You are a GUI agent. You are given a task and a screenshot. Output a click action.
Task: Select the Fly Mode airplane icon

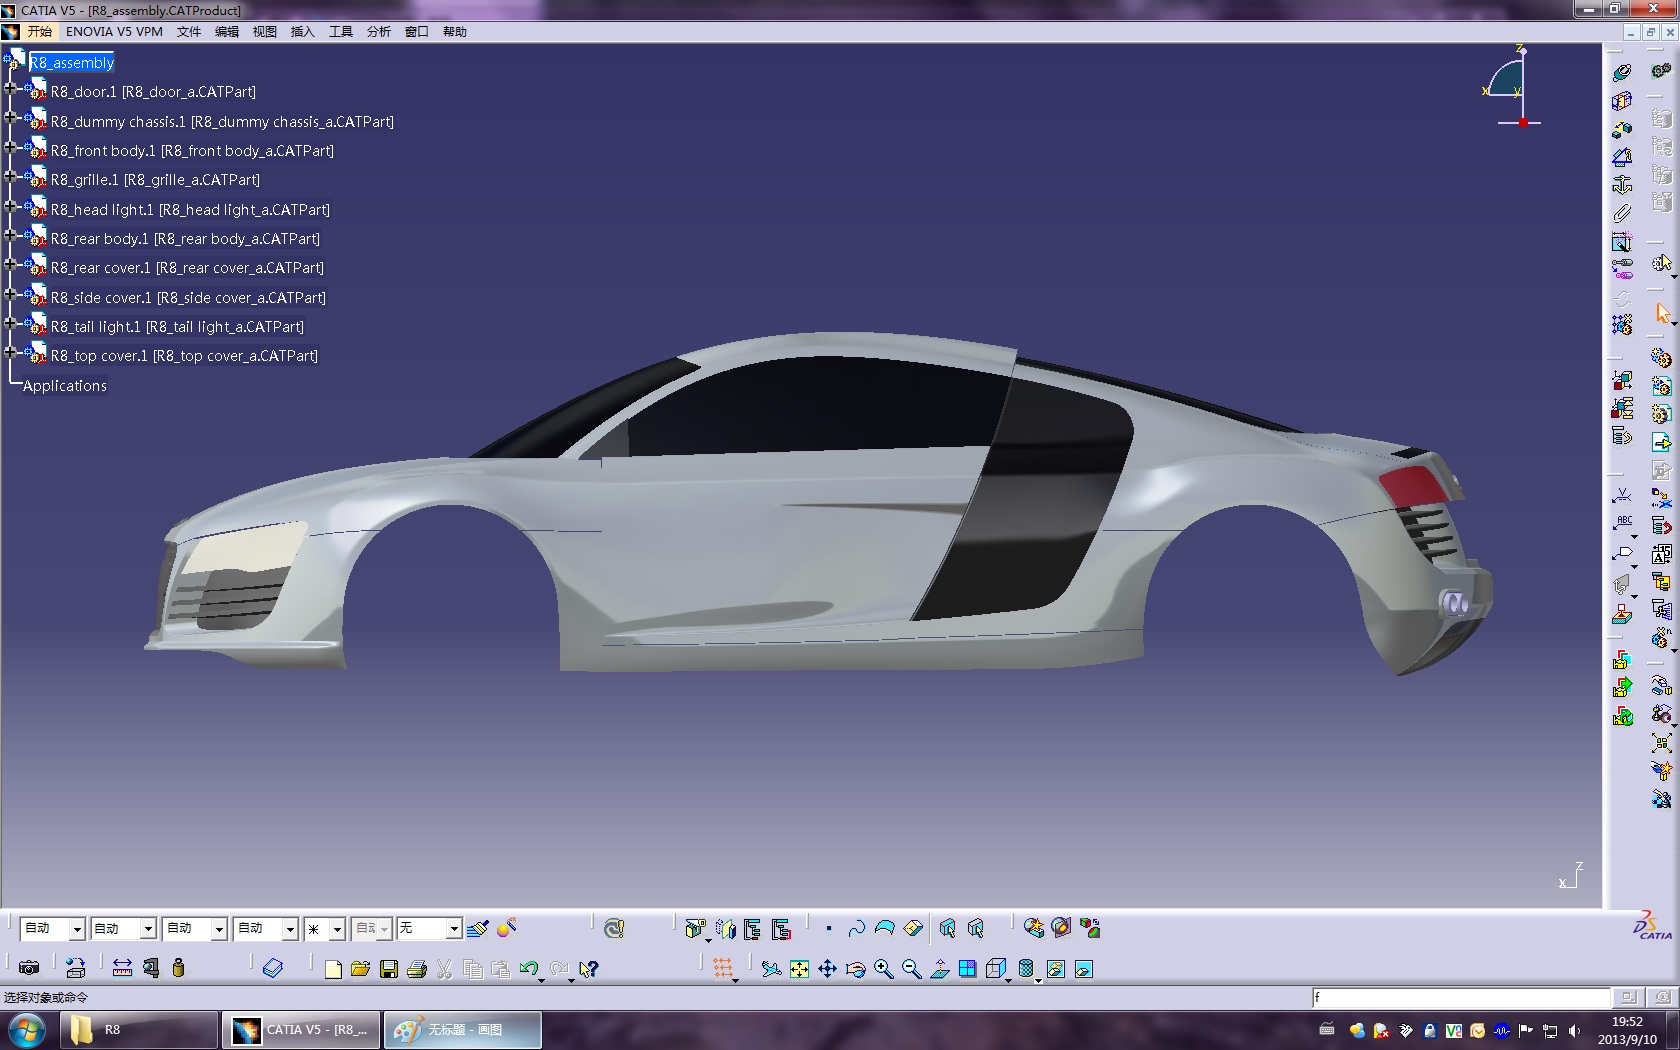tap(771, 969)
